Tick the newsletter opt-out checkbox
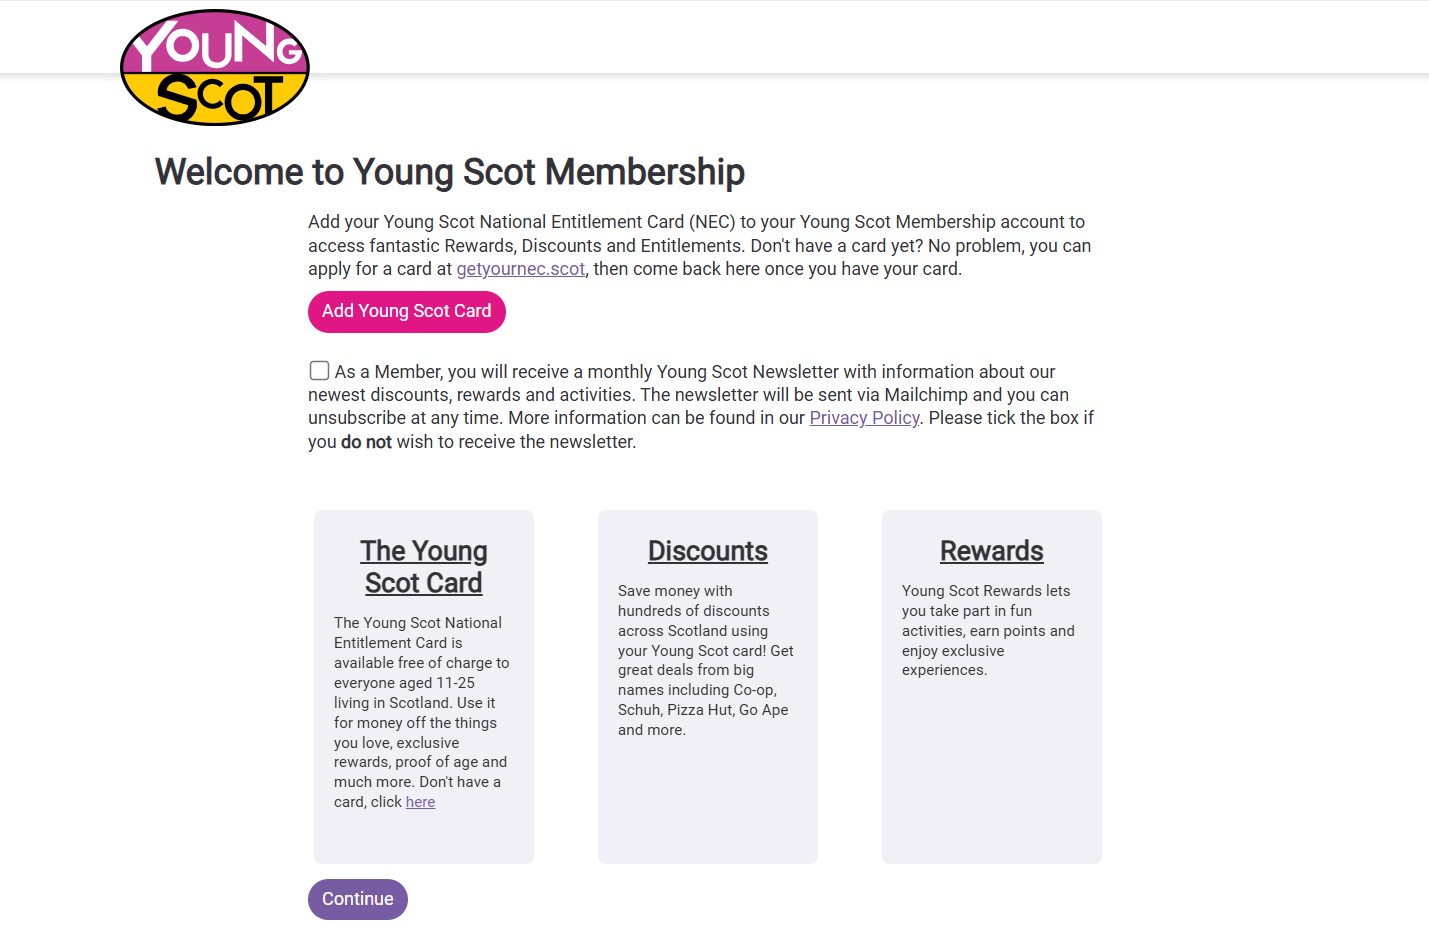Screen dimensions: 1429x940 [x=319, y=371]
